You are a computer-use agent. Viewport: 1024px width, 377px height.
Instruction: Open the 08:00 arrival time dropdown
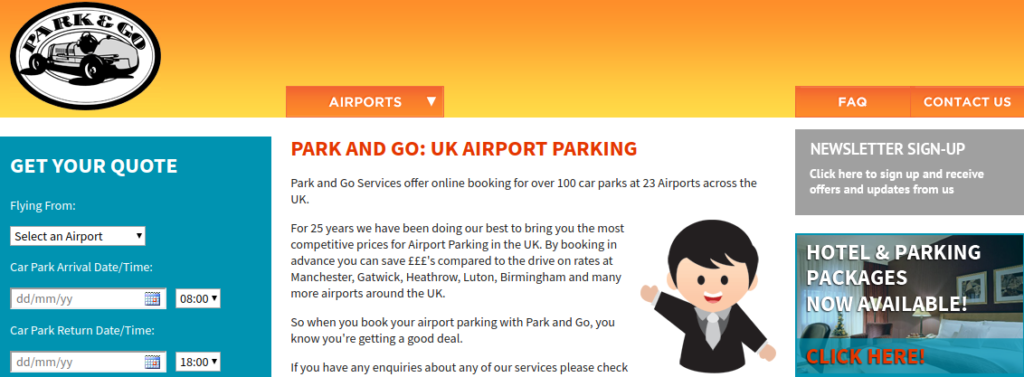198,299
